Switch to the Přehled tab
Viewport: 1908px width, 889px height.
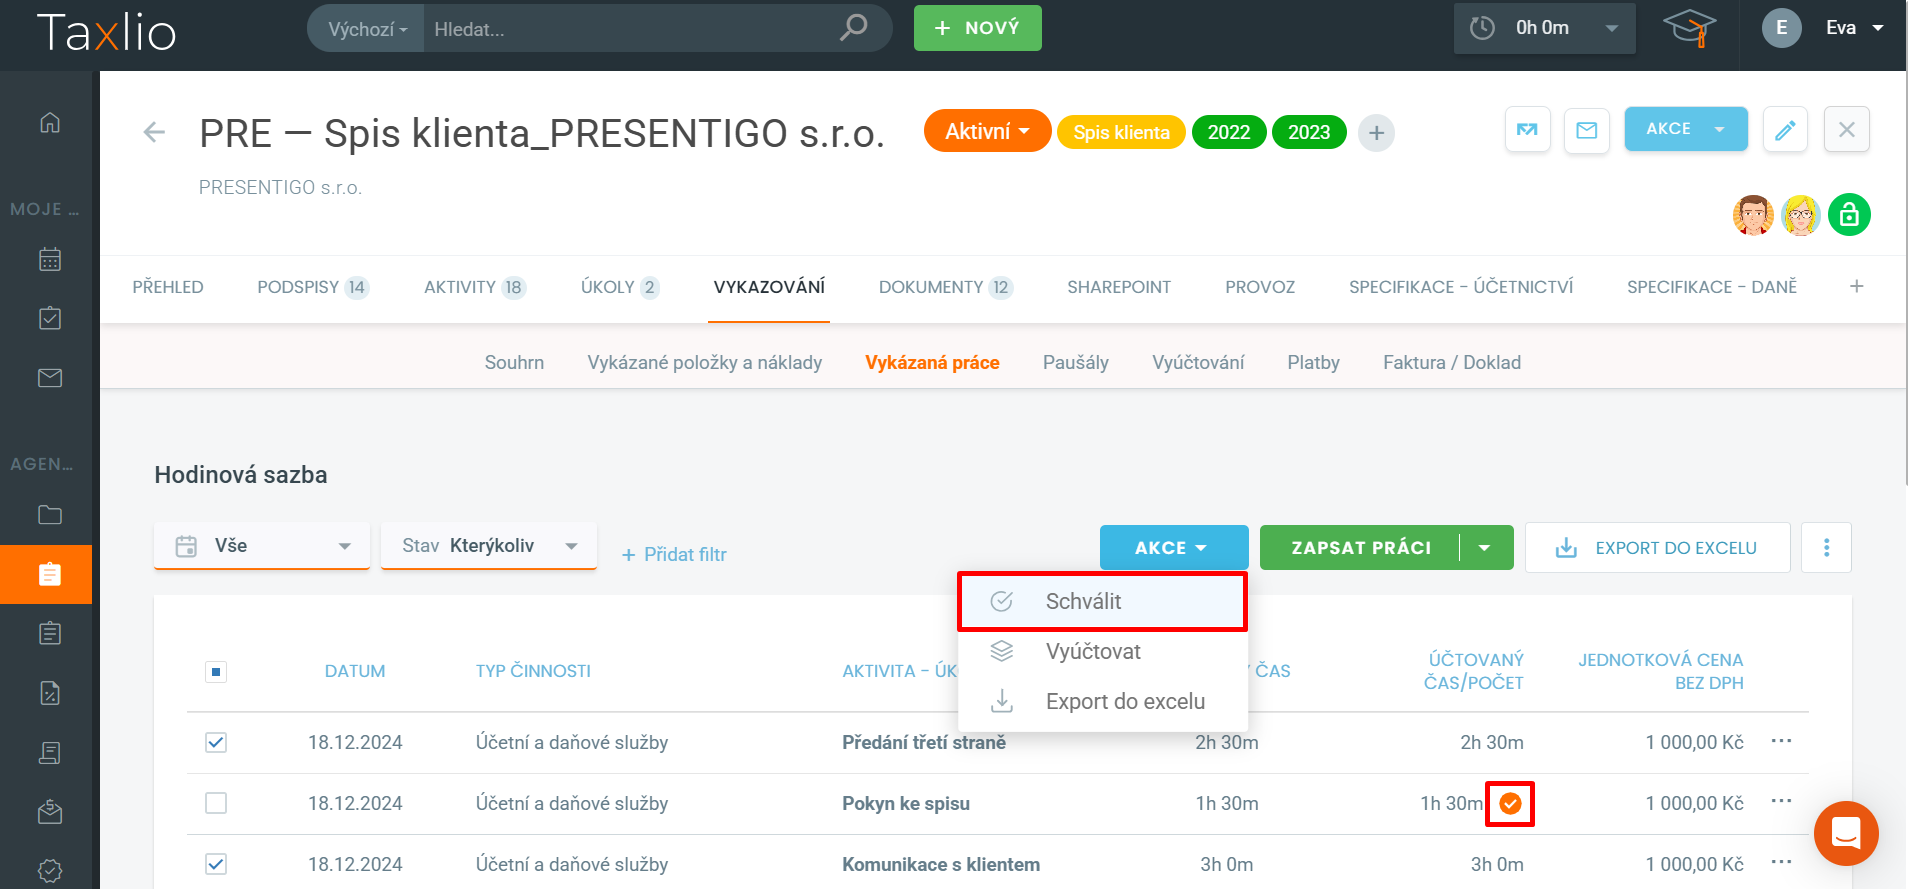[168, 288]
